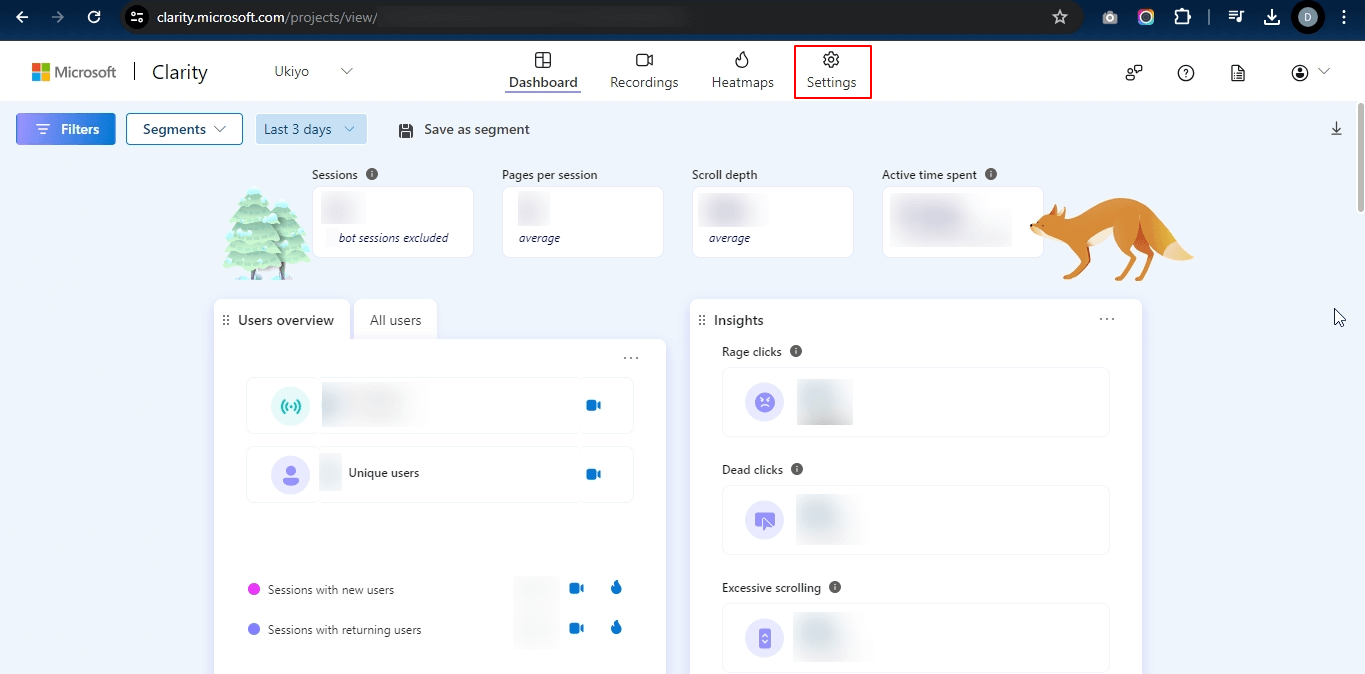
Task: View recordings of sessions with returning users
Action: [x=576, y=628]
